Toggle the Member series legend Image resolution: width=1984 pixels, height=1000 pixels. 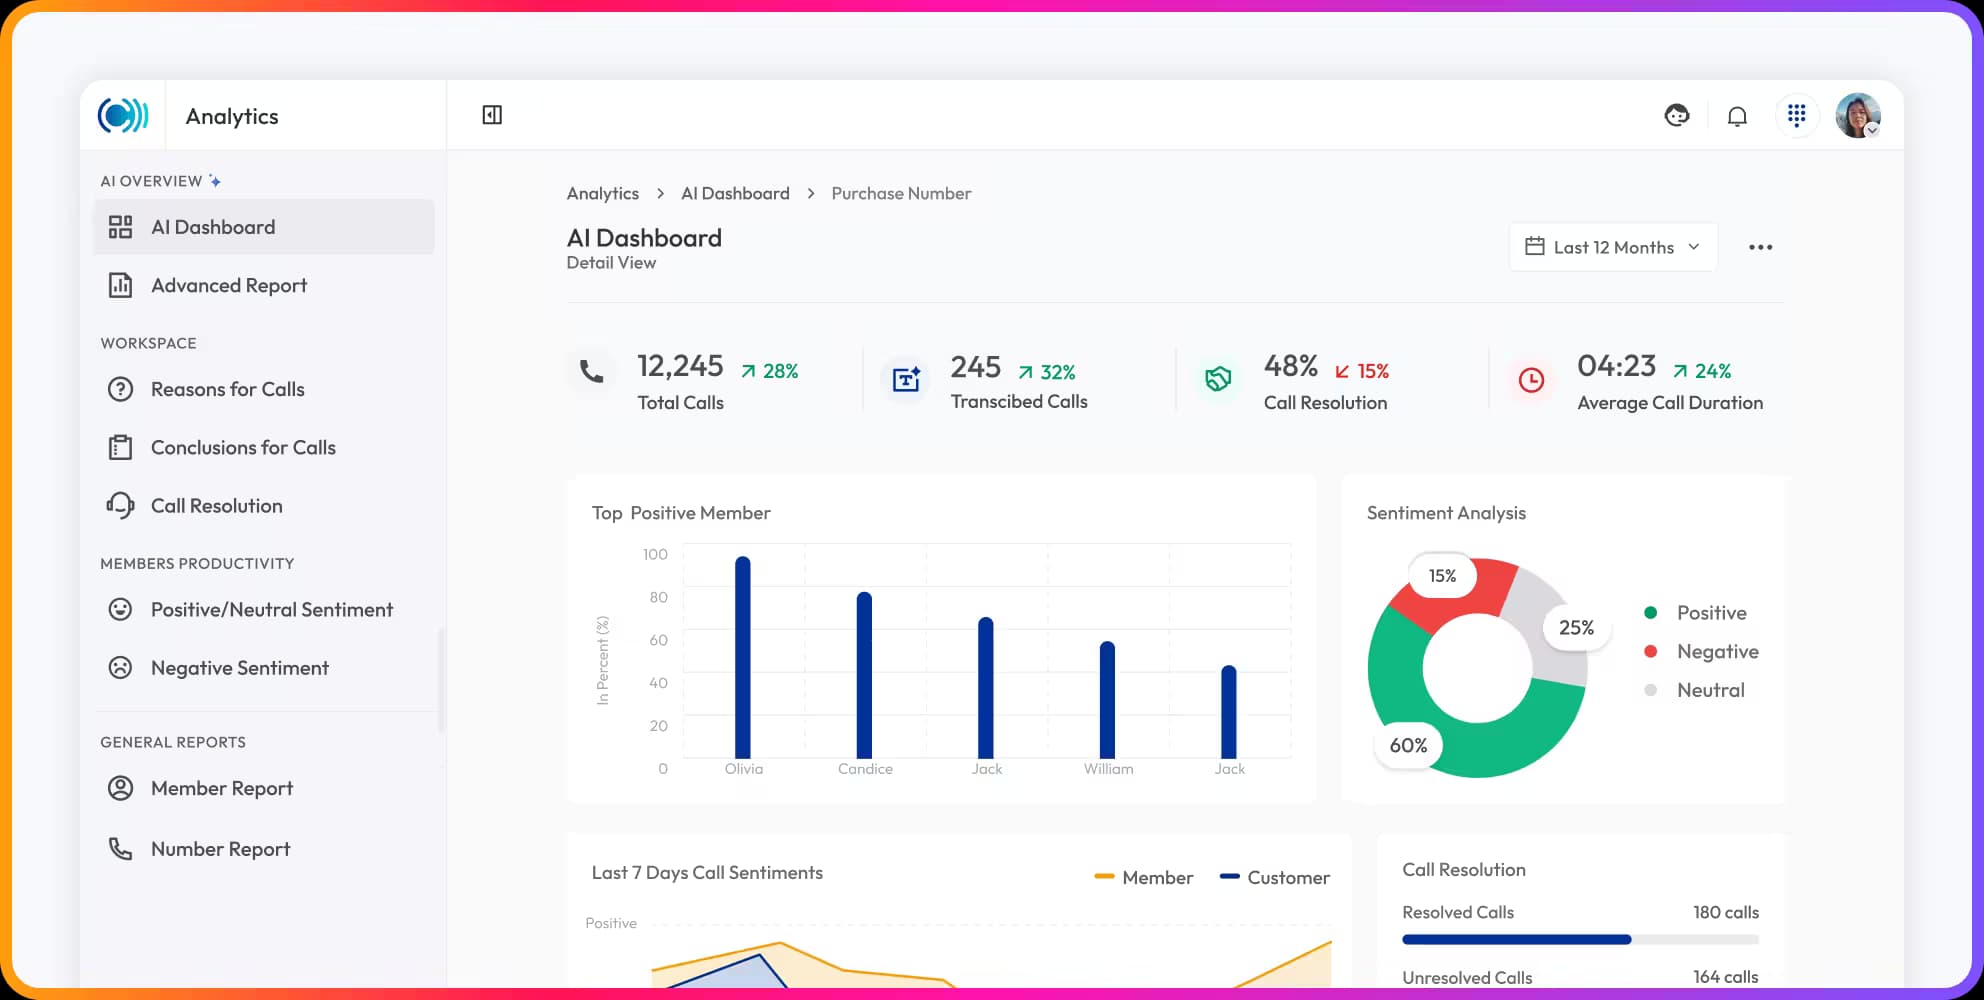coord(1143,877)
